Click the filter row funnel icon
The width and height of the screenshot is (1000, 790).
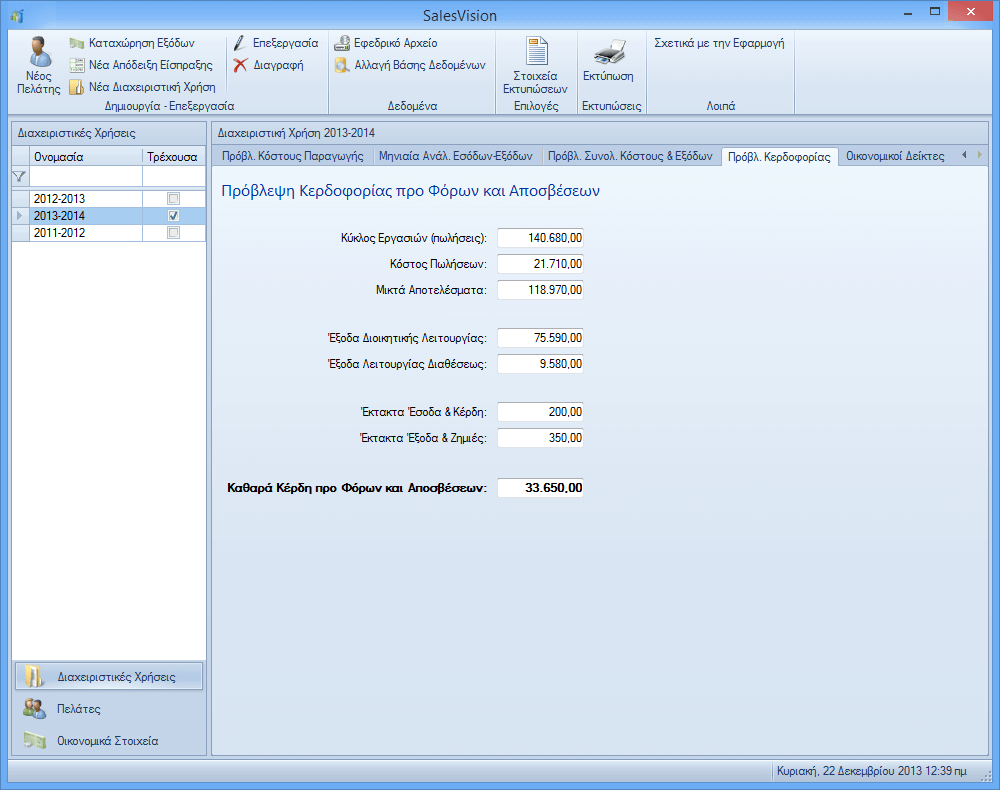tap(19, 177)
